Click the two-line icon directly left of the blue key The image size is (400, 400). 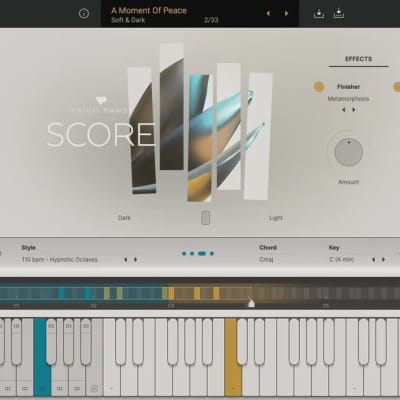coord(25,388)
